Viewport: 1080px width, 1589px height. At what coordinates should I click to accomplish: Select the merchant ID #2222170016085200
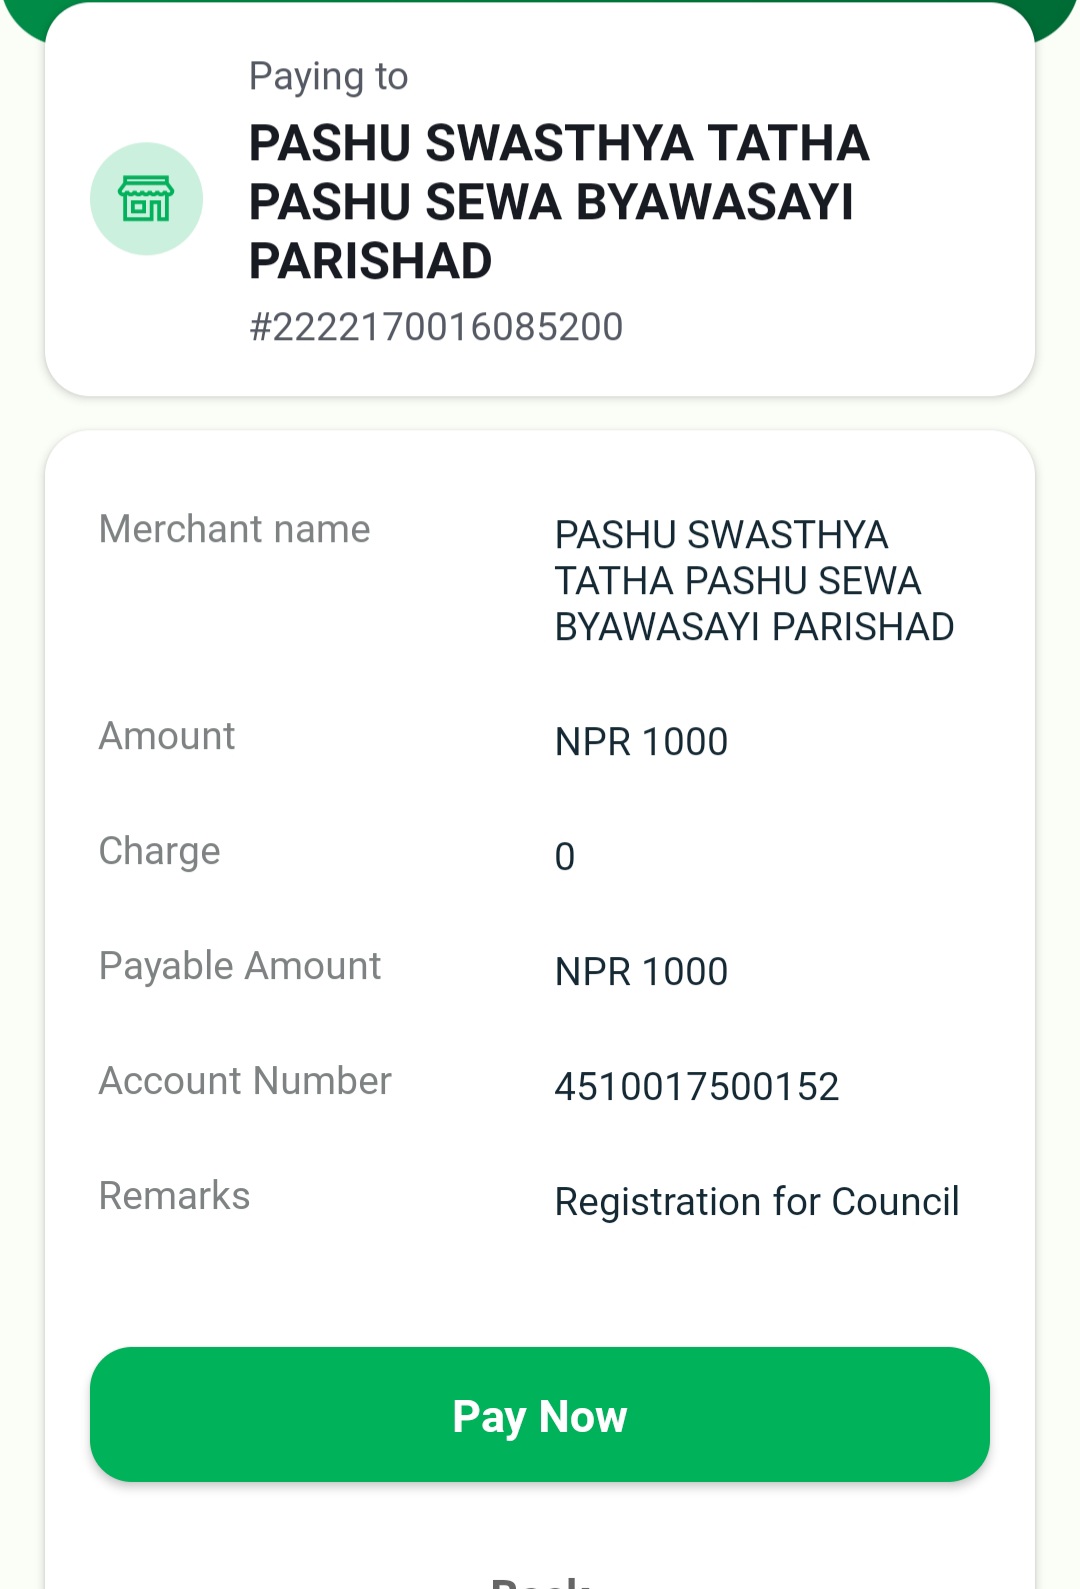(436, 327)
